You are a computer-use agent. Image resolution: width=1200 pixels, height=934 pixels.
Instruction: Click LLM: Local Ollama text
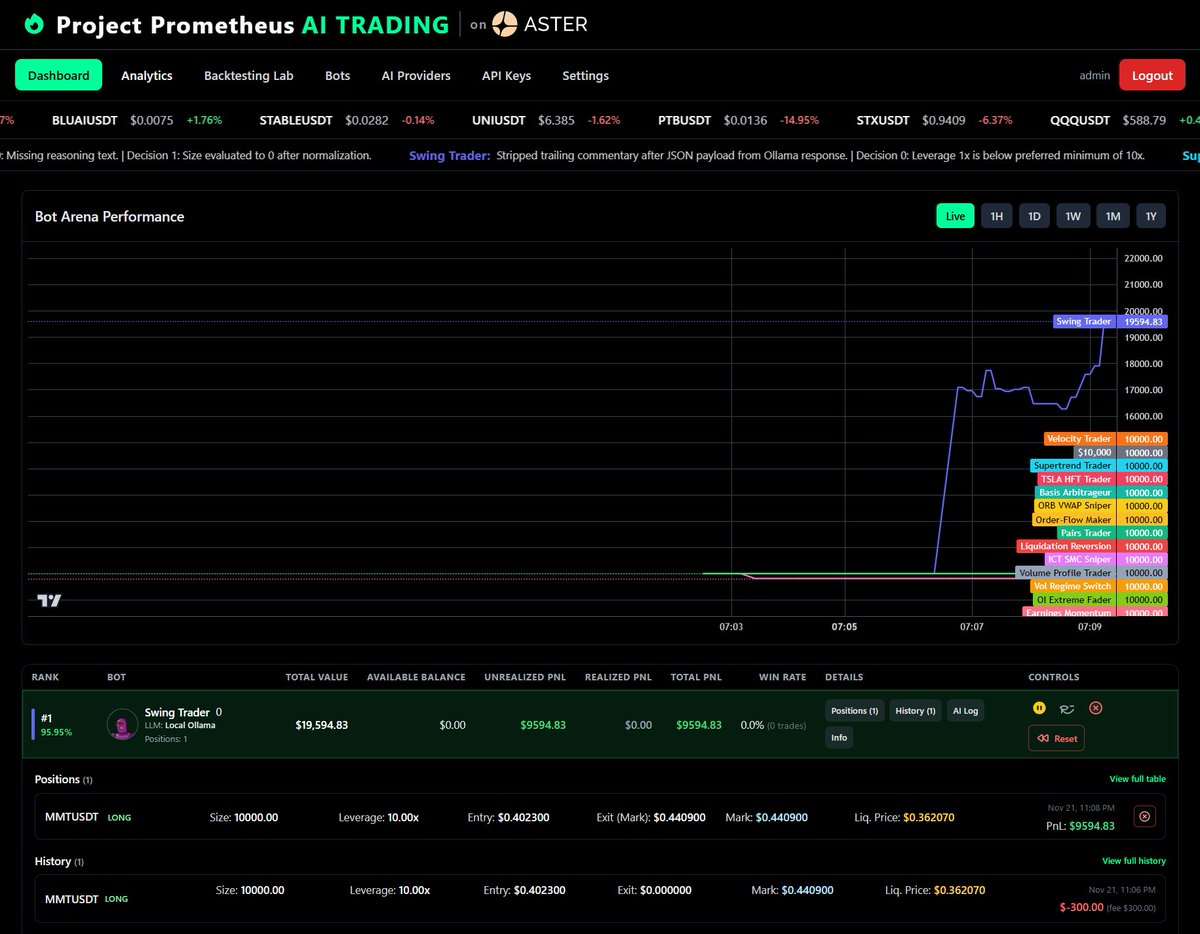point(180,725)
